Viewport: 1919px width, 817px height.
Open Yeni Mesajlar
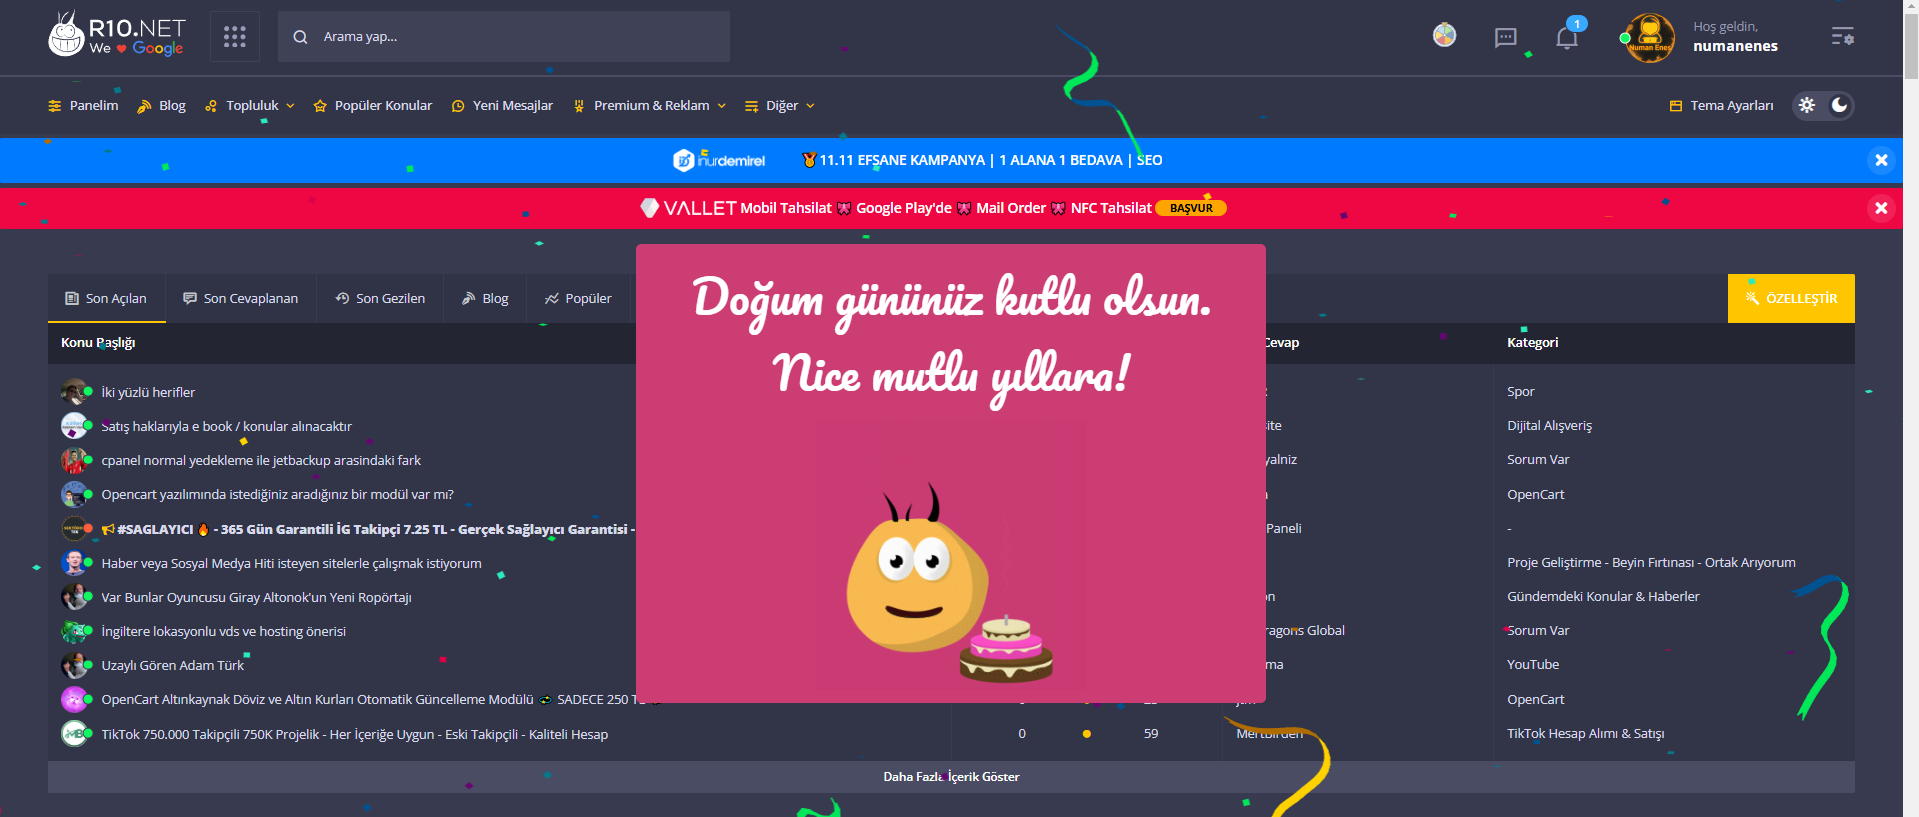(x=502, y=105)
